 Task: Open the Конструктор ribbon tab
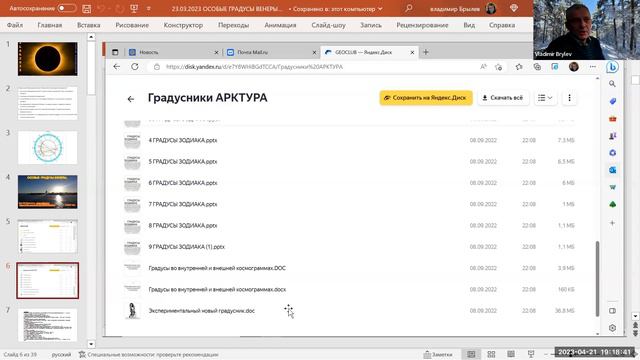(x=183, y=25)
